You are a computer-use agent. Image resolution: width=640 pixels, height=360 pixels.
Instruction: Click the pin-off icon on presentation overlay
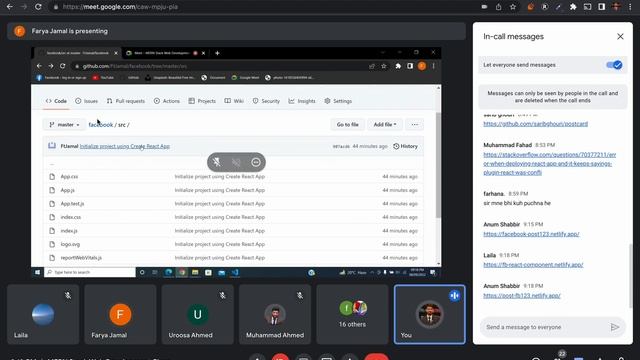[x=236, y=162]
